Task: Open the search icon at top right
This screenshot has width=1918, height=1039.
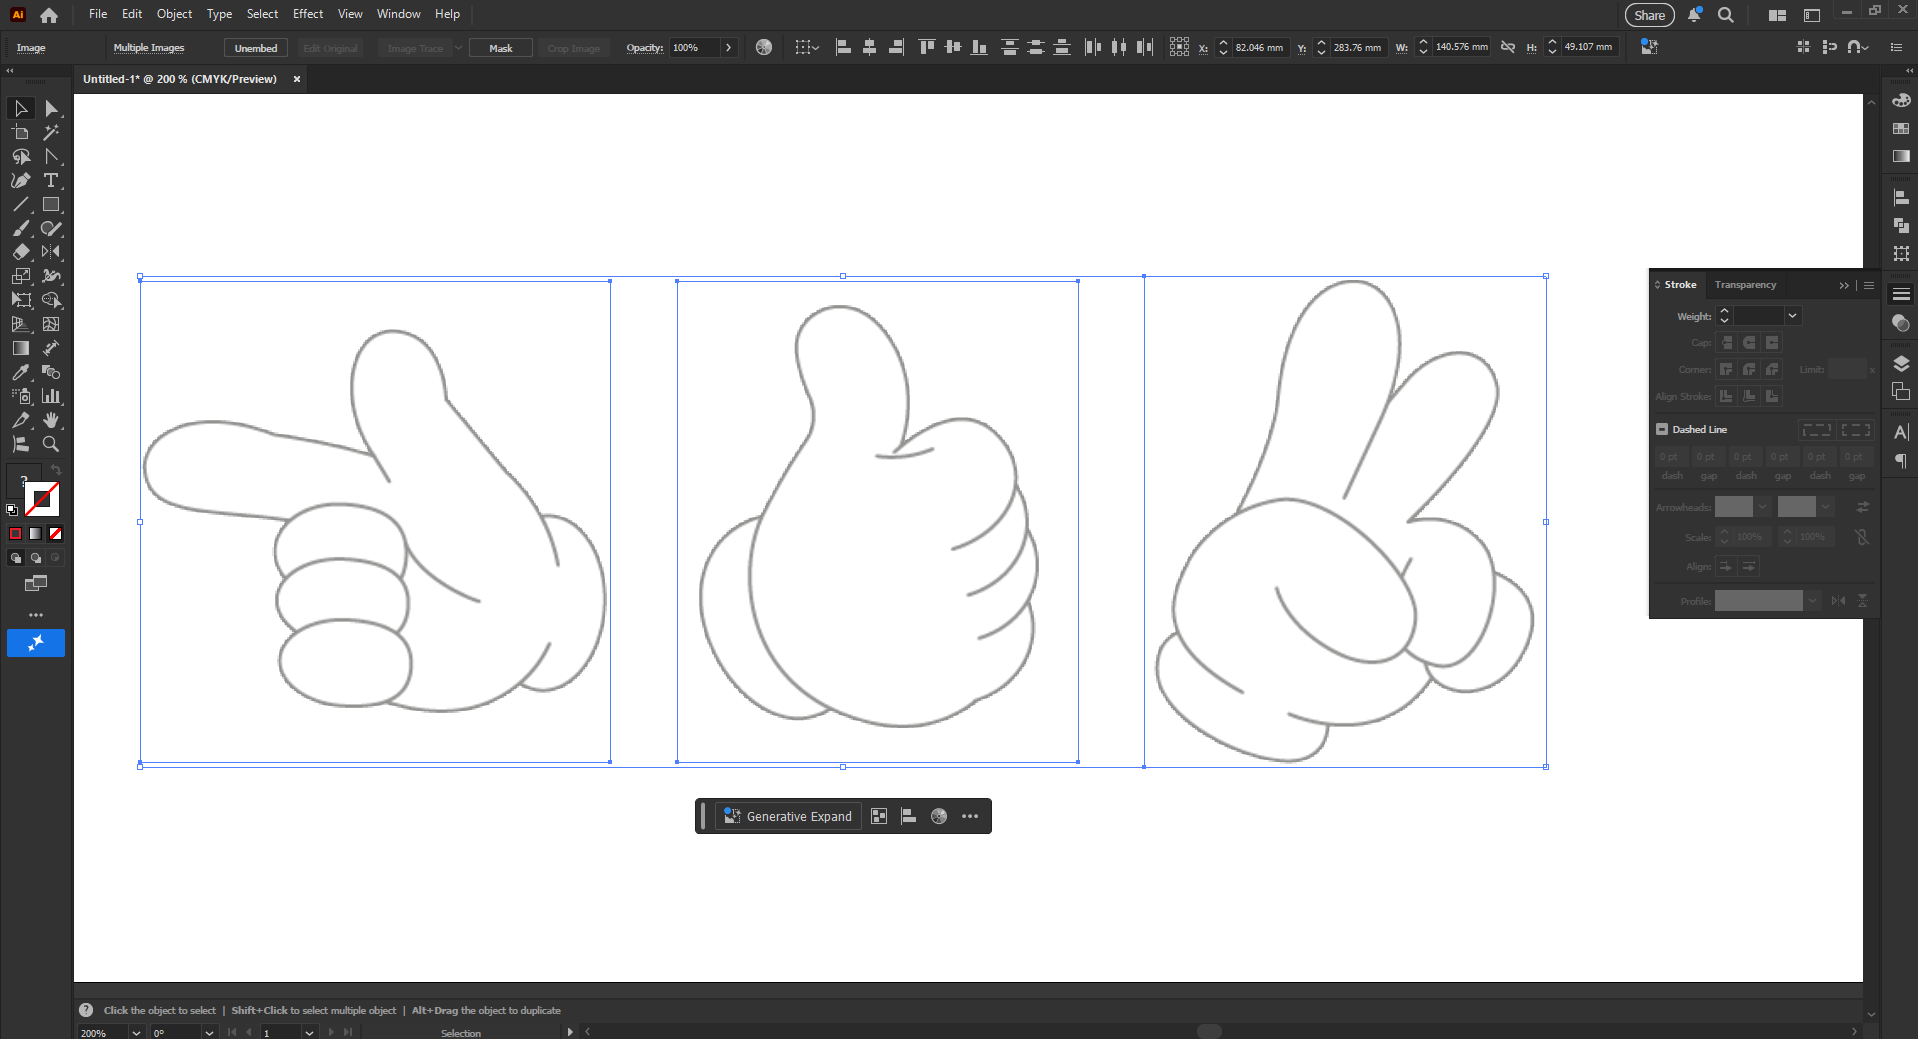Action: pos(1726,15)
